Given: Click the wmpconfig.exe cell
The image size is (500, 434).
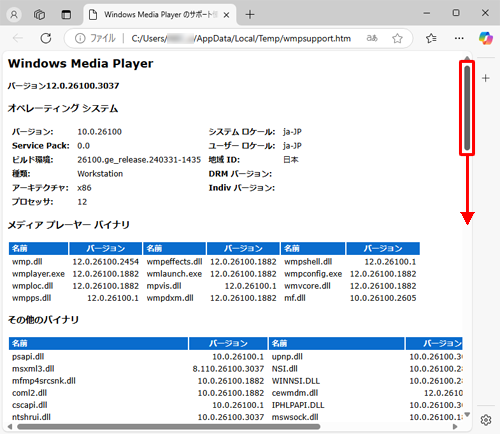Looking at the screenshot, I should tap(313, 274).
